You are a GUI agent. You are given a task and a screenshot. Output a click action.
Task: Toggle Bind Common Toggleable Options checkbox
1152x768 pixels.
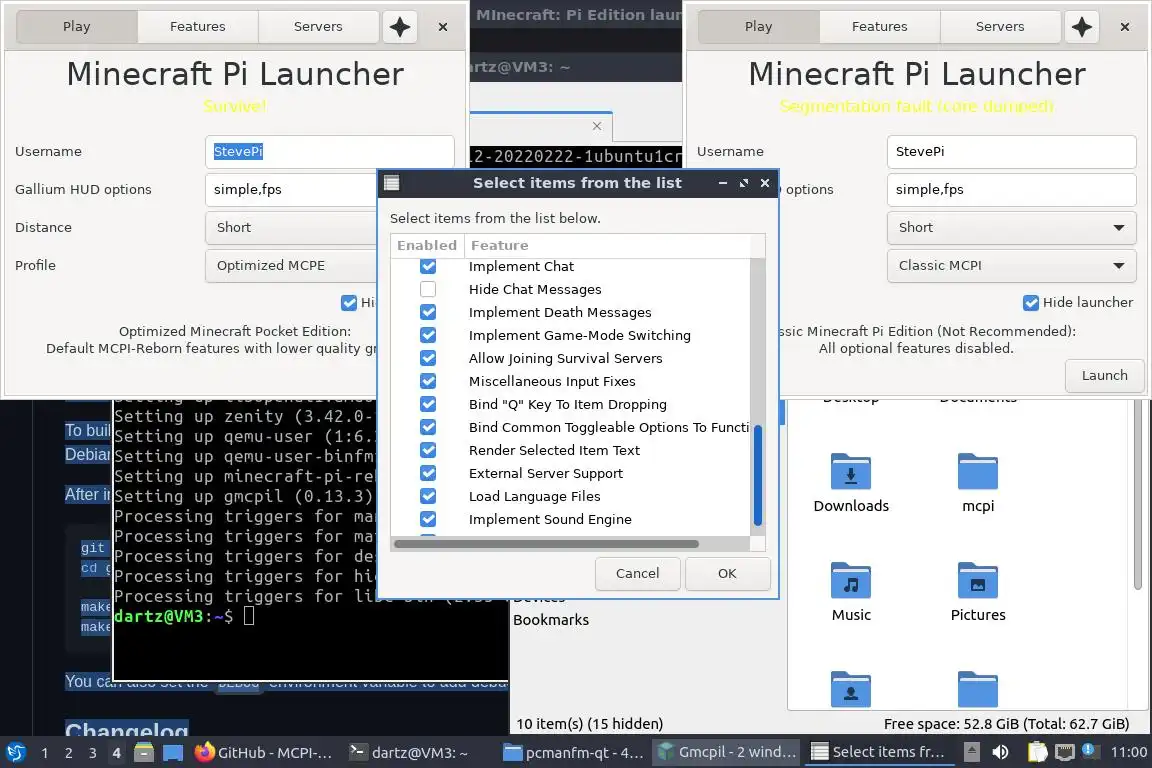(428, 427)
